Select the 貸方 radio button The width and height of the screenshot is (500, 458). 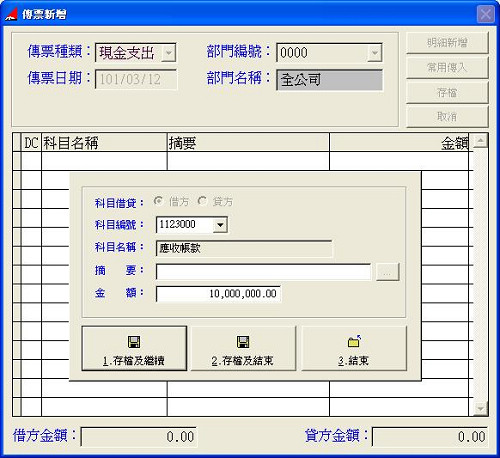pyautogui.click(x=202, y=201)
